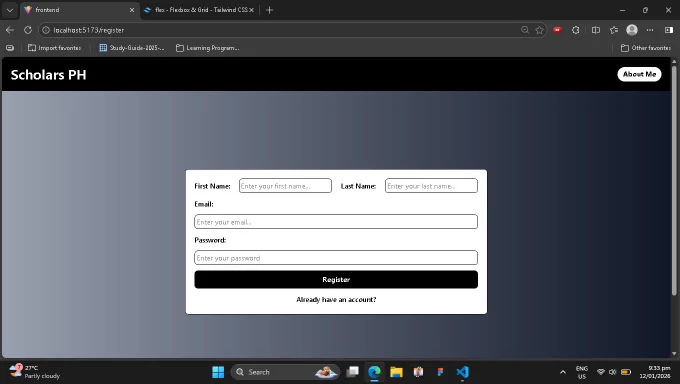Open the Other favorites folder
This screenshot has height=384, width=680.
[646, 48]
